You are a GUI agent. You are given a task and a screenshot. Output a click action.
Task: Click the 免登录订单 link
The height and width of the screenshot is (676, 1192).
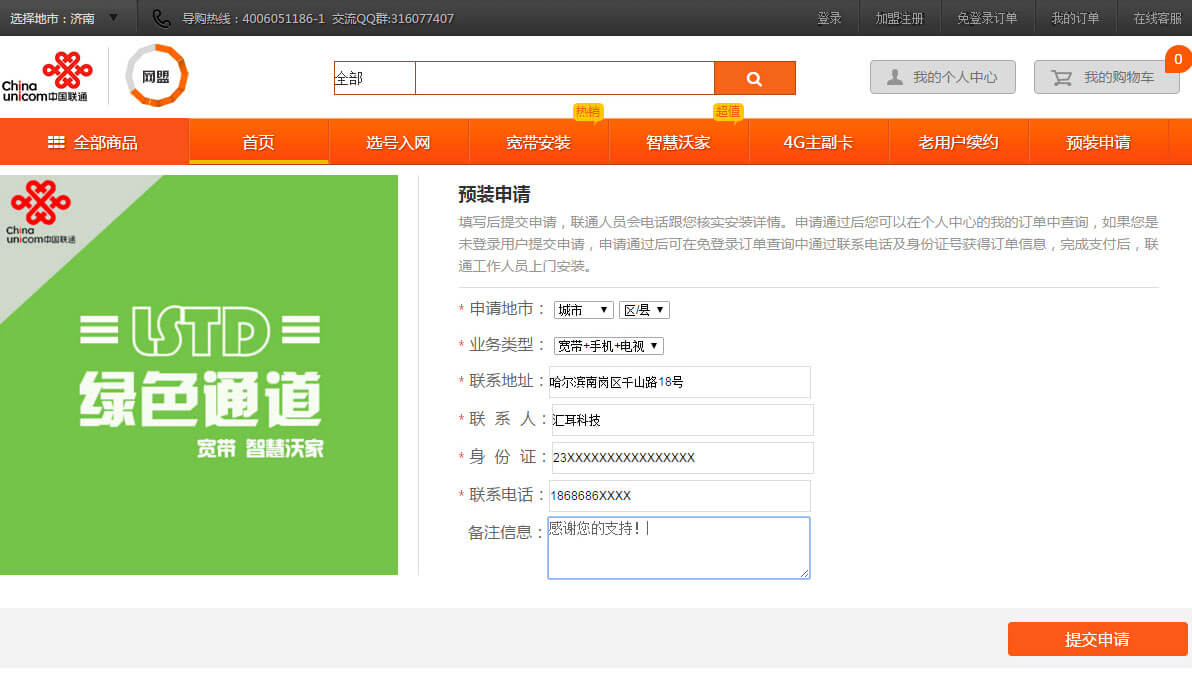point(987,18)
